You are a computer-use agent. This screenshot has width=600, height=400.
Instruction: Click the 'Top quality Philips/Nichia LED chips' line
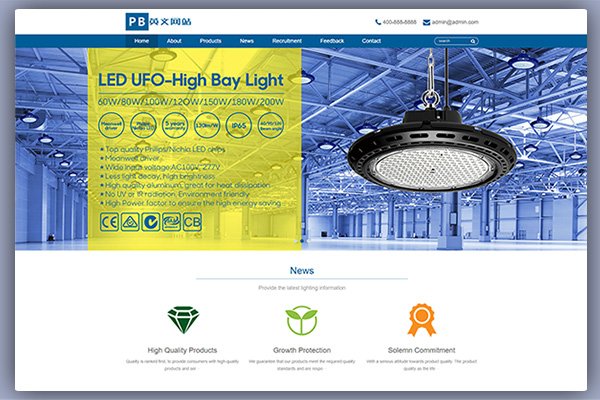pos(163,149)
